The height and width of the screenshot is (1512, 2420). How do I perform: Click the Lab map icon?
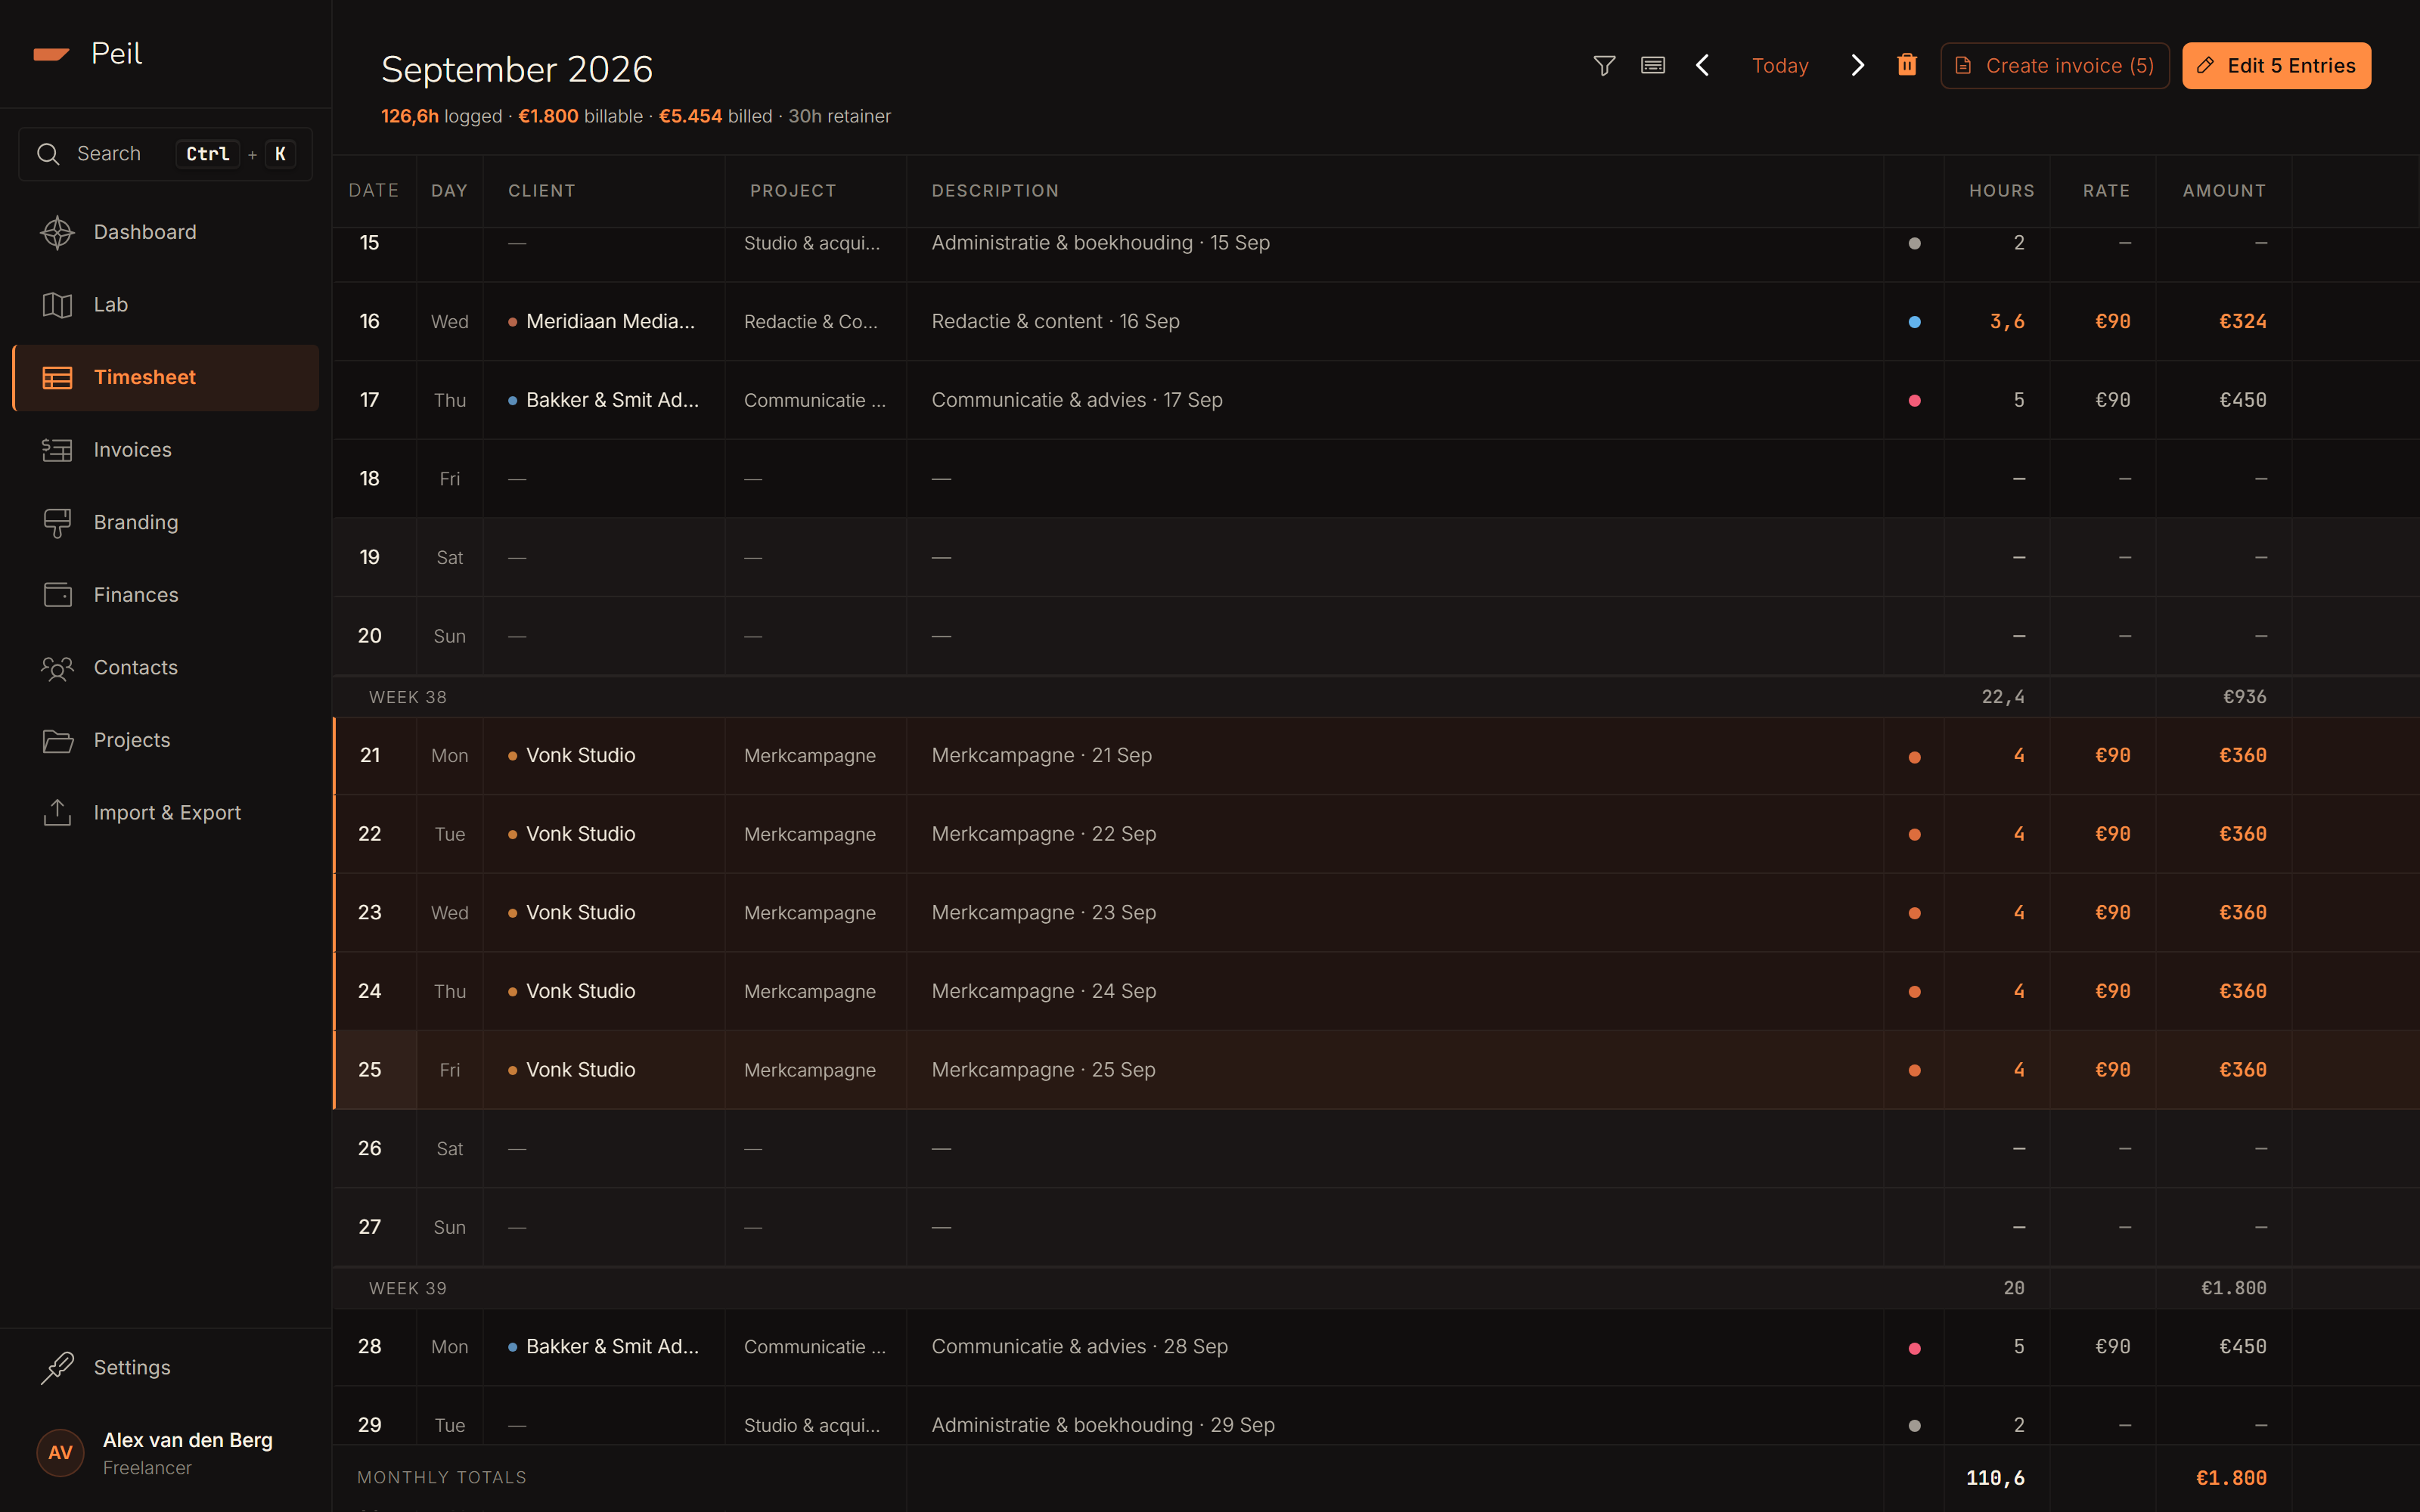[x=57, y=305]
